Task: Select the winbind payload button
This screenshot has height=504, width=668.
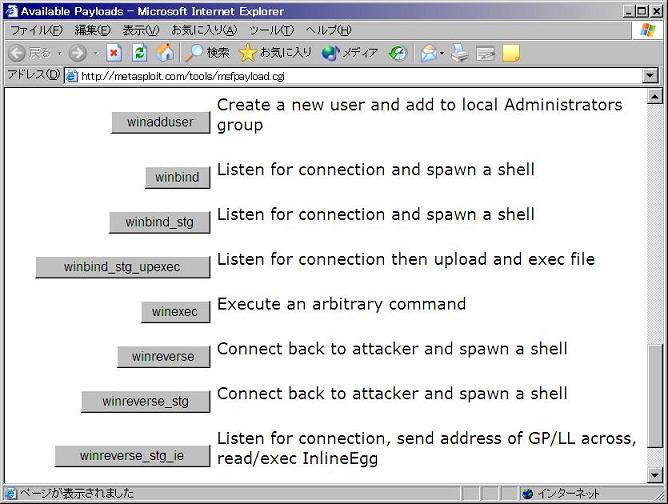Action: pos(177,177)
